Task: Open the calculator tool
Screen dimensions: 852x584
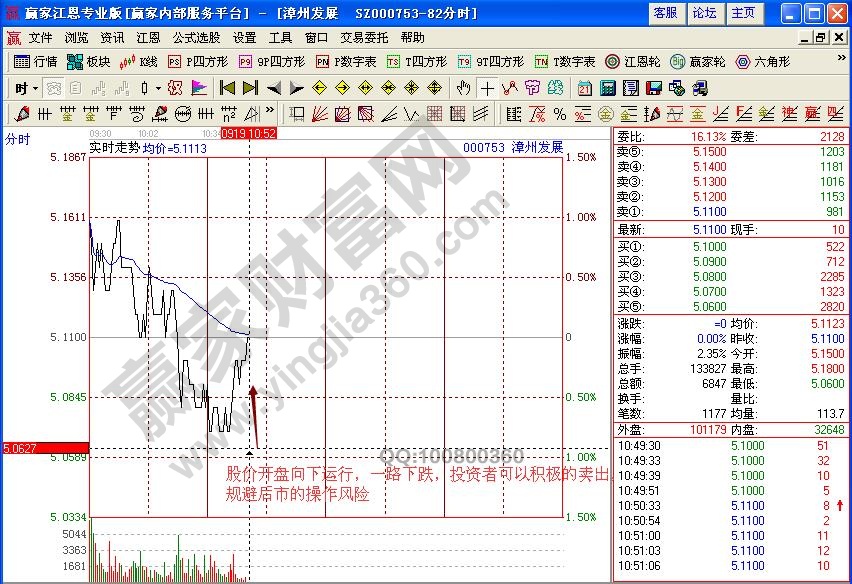Action: [606, 88]
